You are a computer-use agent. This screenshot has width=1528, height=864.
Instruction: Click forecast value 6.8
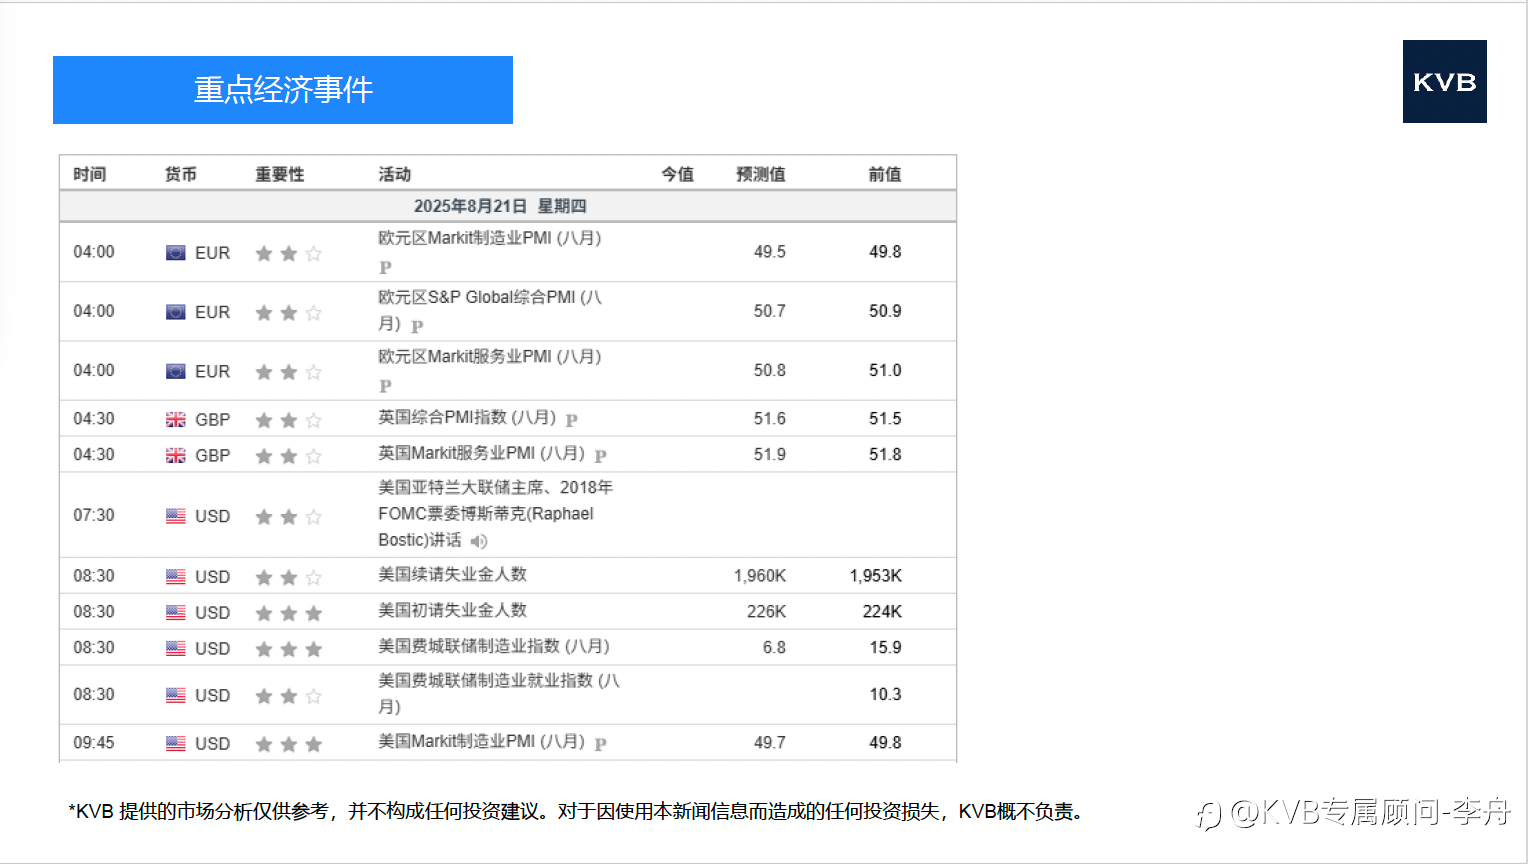(774, 648)
